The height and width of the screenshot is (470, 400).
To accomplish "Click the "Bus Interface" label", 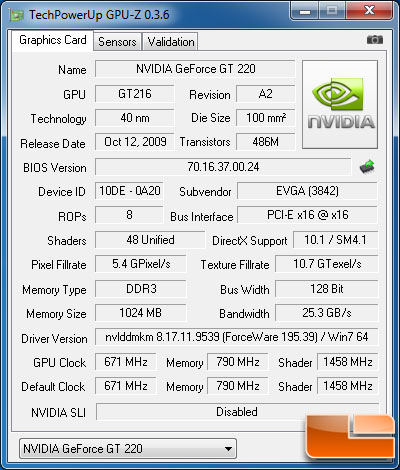I will (x=202, y=217).
